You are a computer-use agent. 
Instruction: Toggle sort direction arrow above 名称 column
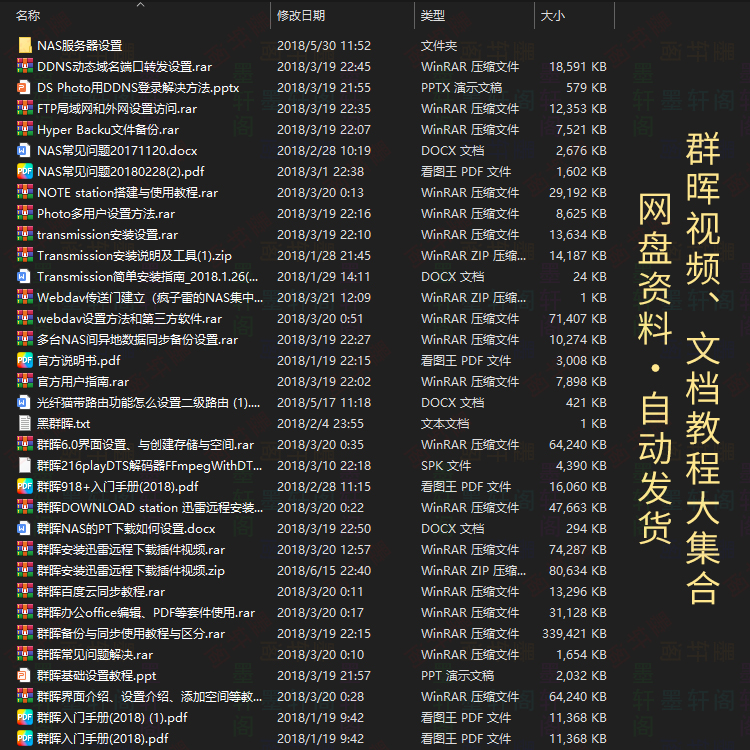pyautogui.click(x=140, y=4)
